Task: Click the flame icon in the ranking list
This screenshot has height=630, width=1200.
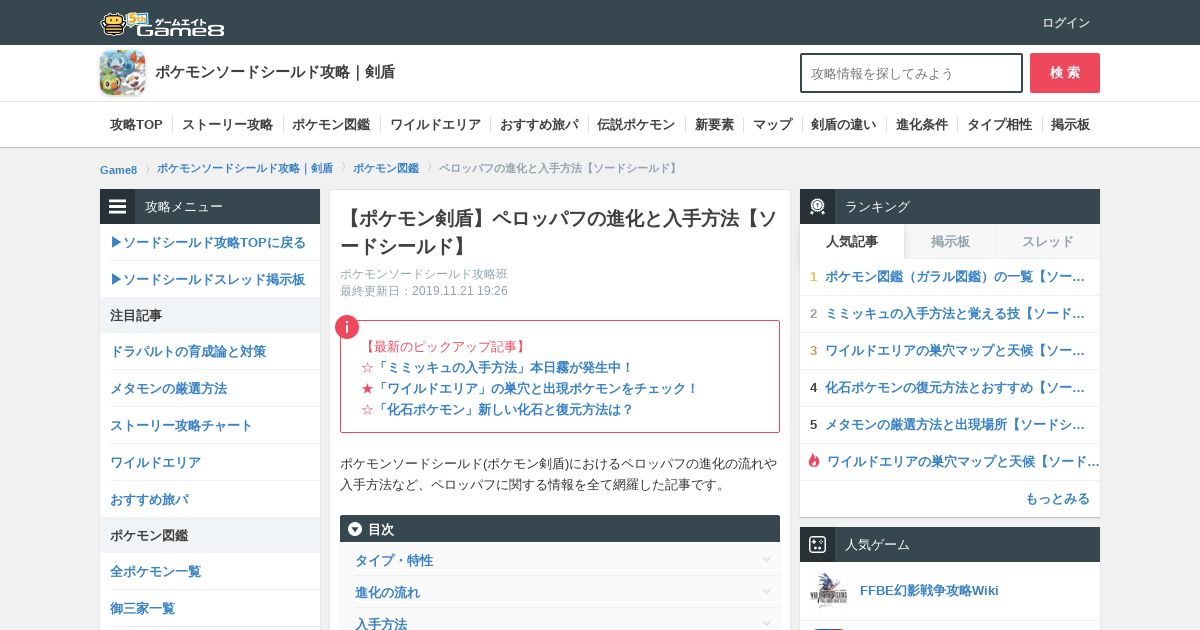Action: pyautogui.click(x=814, y=461)
